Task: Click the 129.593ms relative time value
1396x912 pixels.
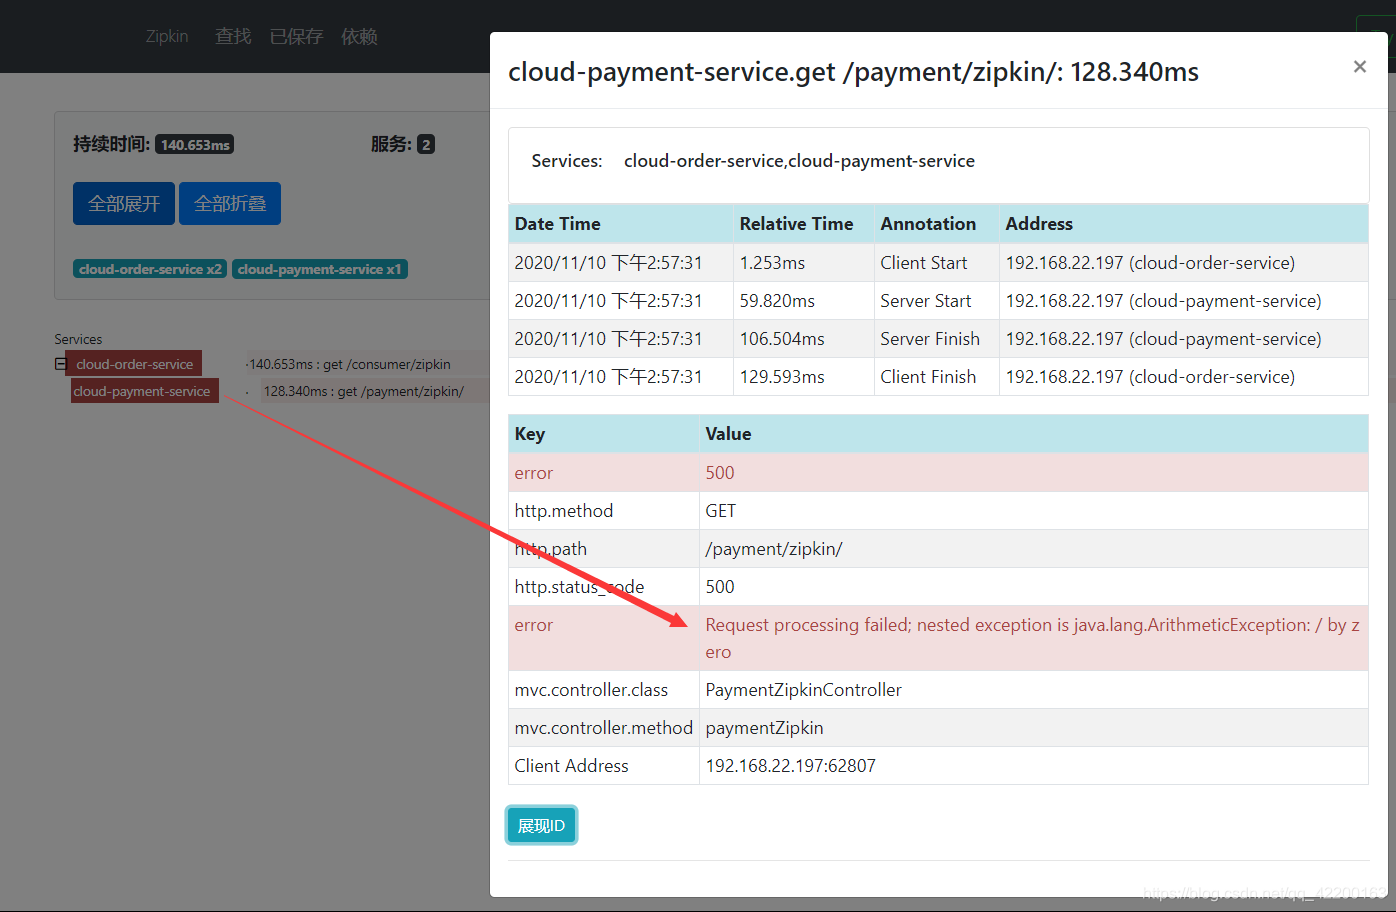Action: click(782, 377)
